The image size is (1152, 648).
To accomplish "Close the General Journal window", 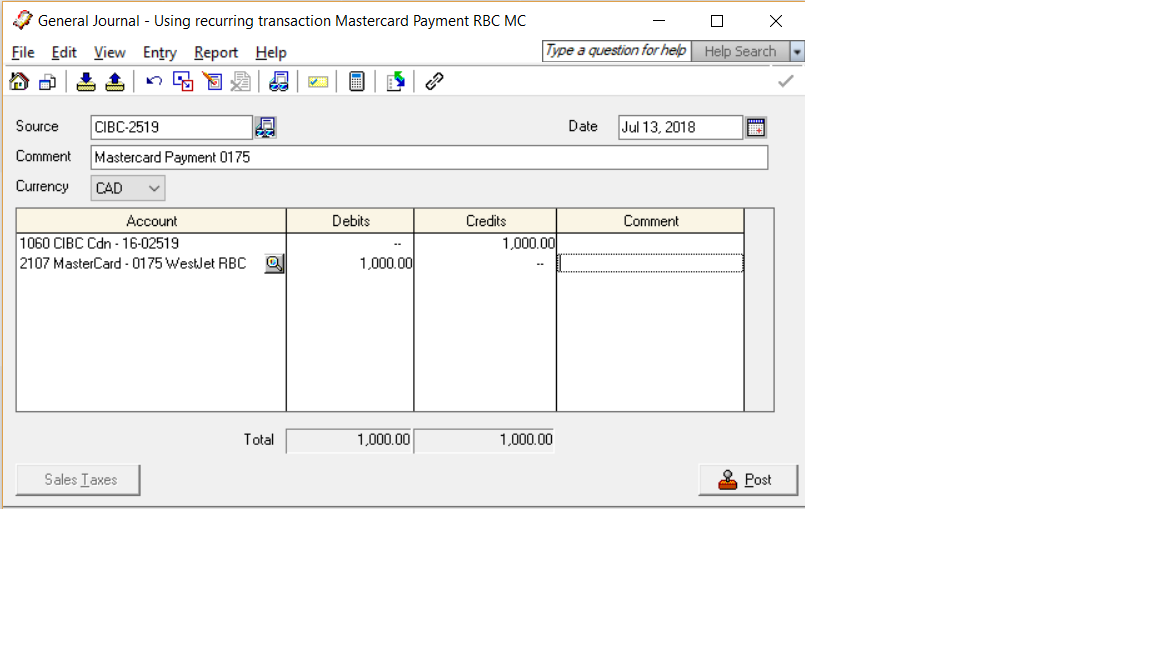I will 776,21.
